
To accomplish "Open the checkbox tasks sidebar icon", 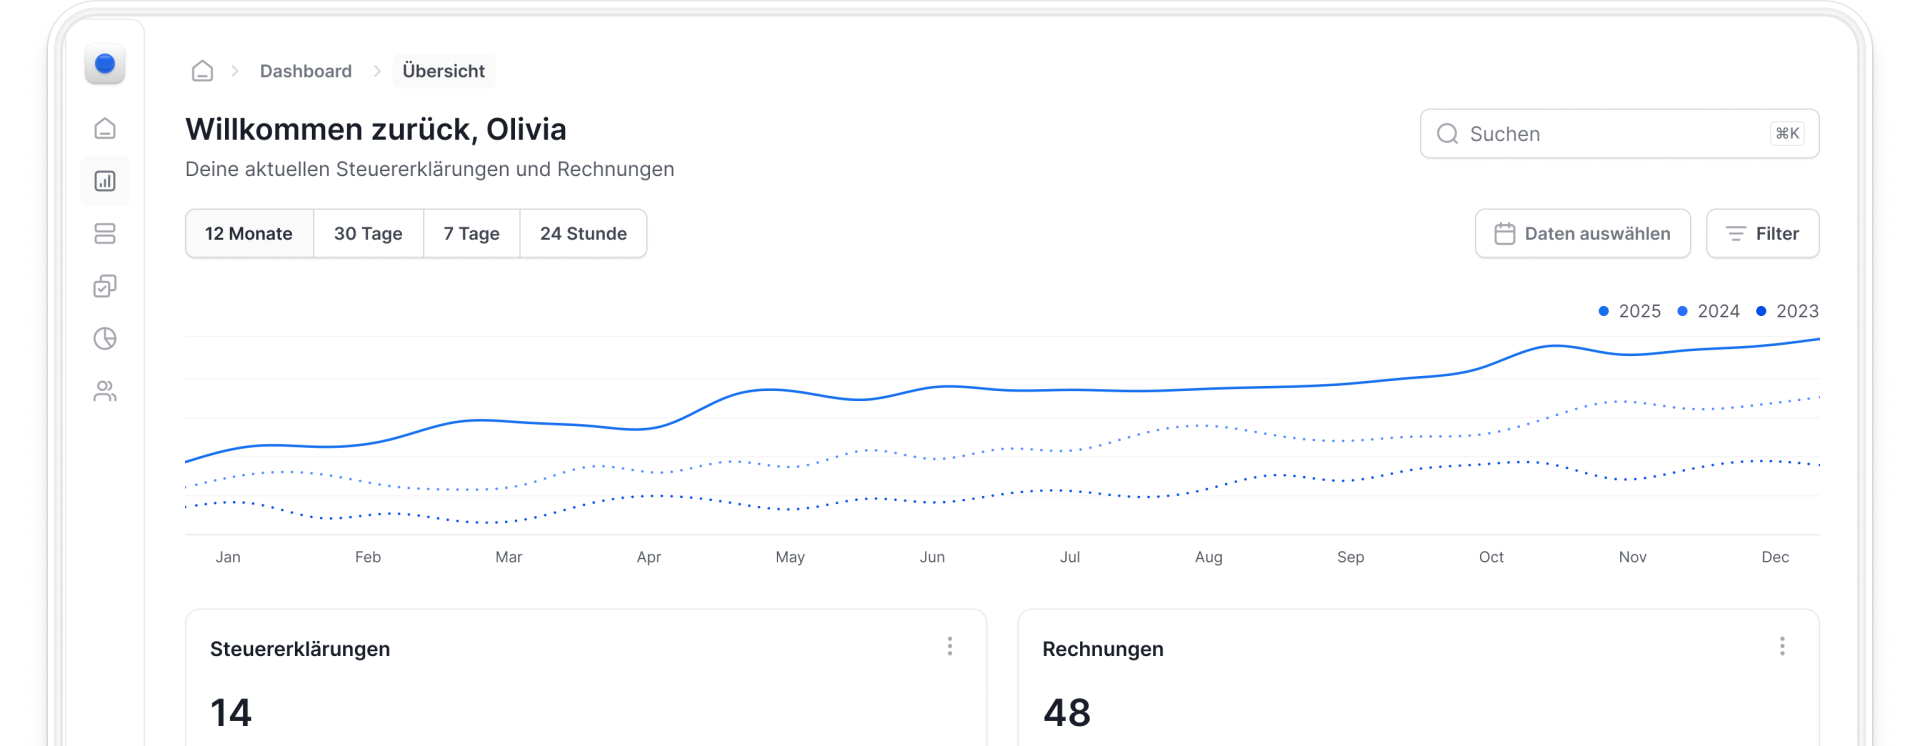I will (x=105, y=287).
